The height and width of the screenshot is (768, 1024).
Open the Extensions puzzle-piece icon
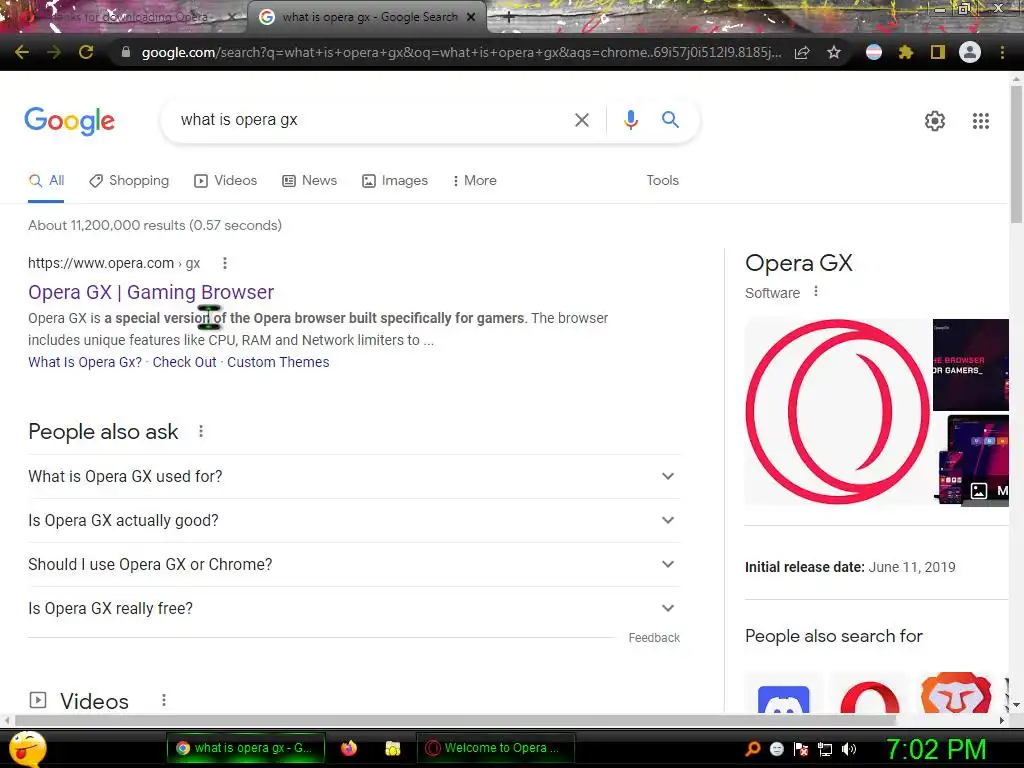(x=906, y=52)
